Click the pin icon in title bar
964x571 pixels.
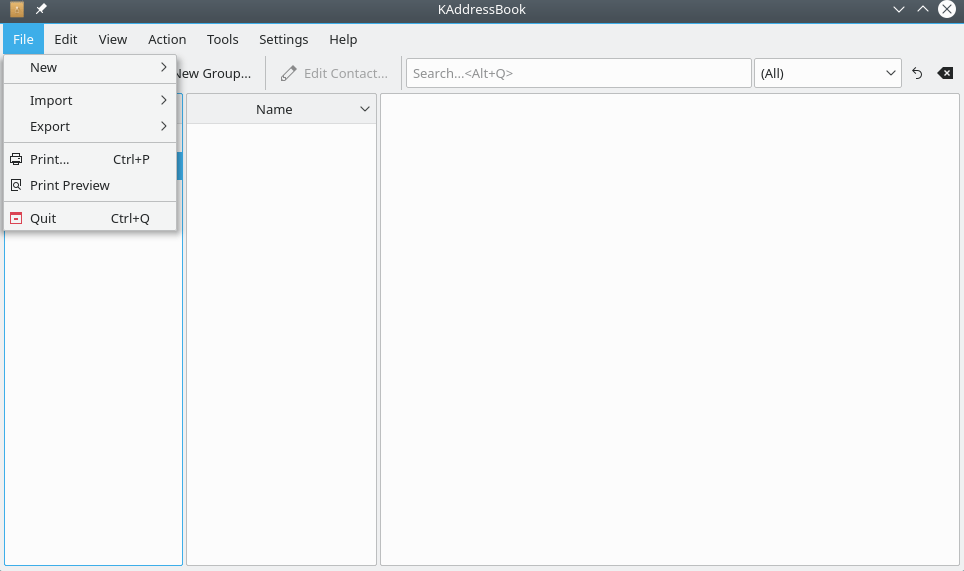[41, 9]
